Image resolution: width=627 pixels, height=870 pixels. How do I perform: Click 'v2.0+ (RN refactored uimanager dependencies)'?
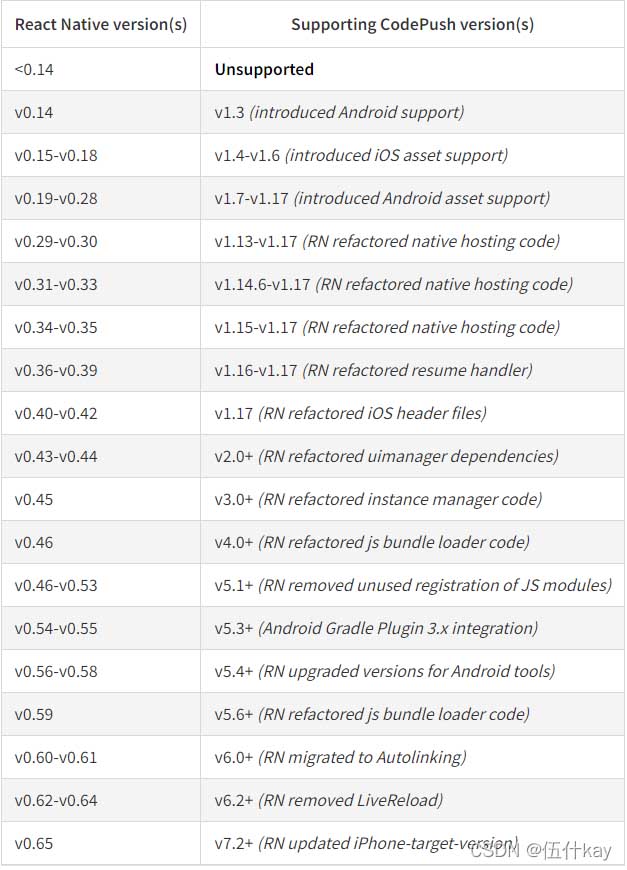click(386, 456)
